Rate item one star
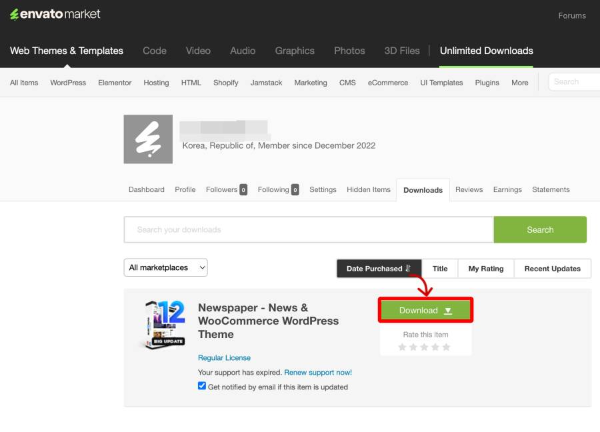 pyautogui.click(x=402, y=347)
